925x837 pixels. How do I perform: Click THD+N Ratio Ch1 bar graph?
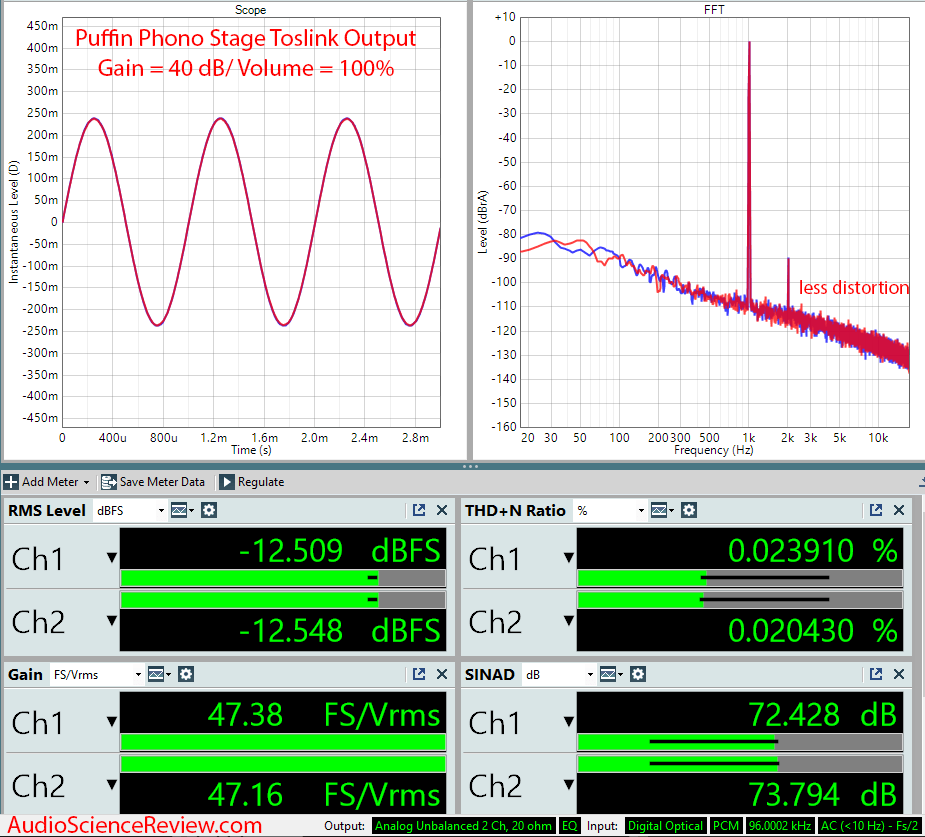(740, 578)
